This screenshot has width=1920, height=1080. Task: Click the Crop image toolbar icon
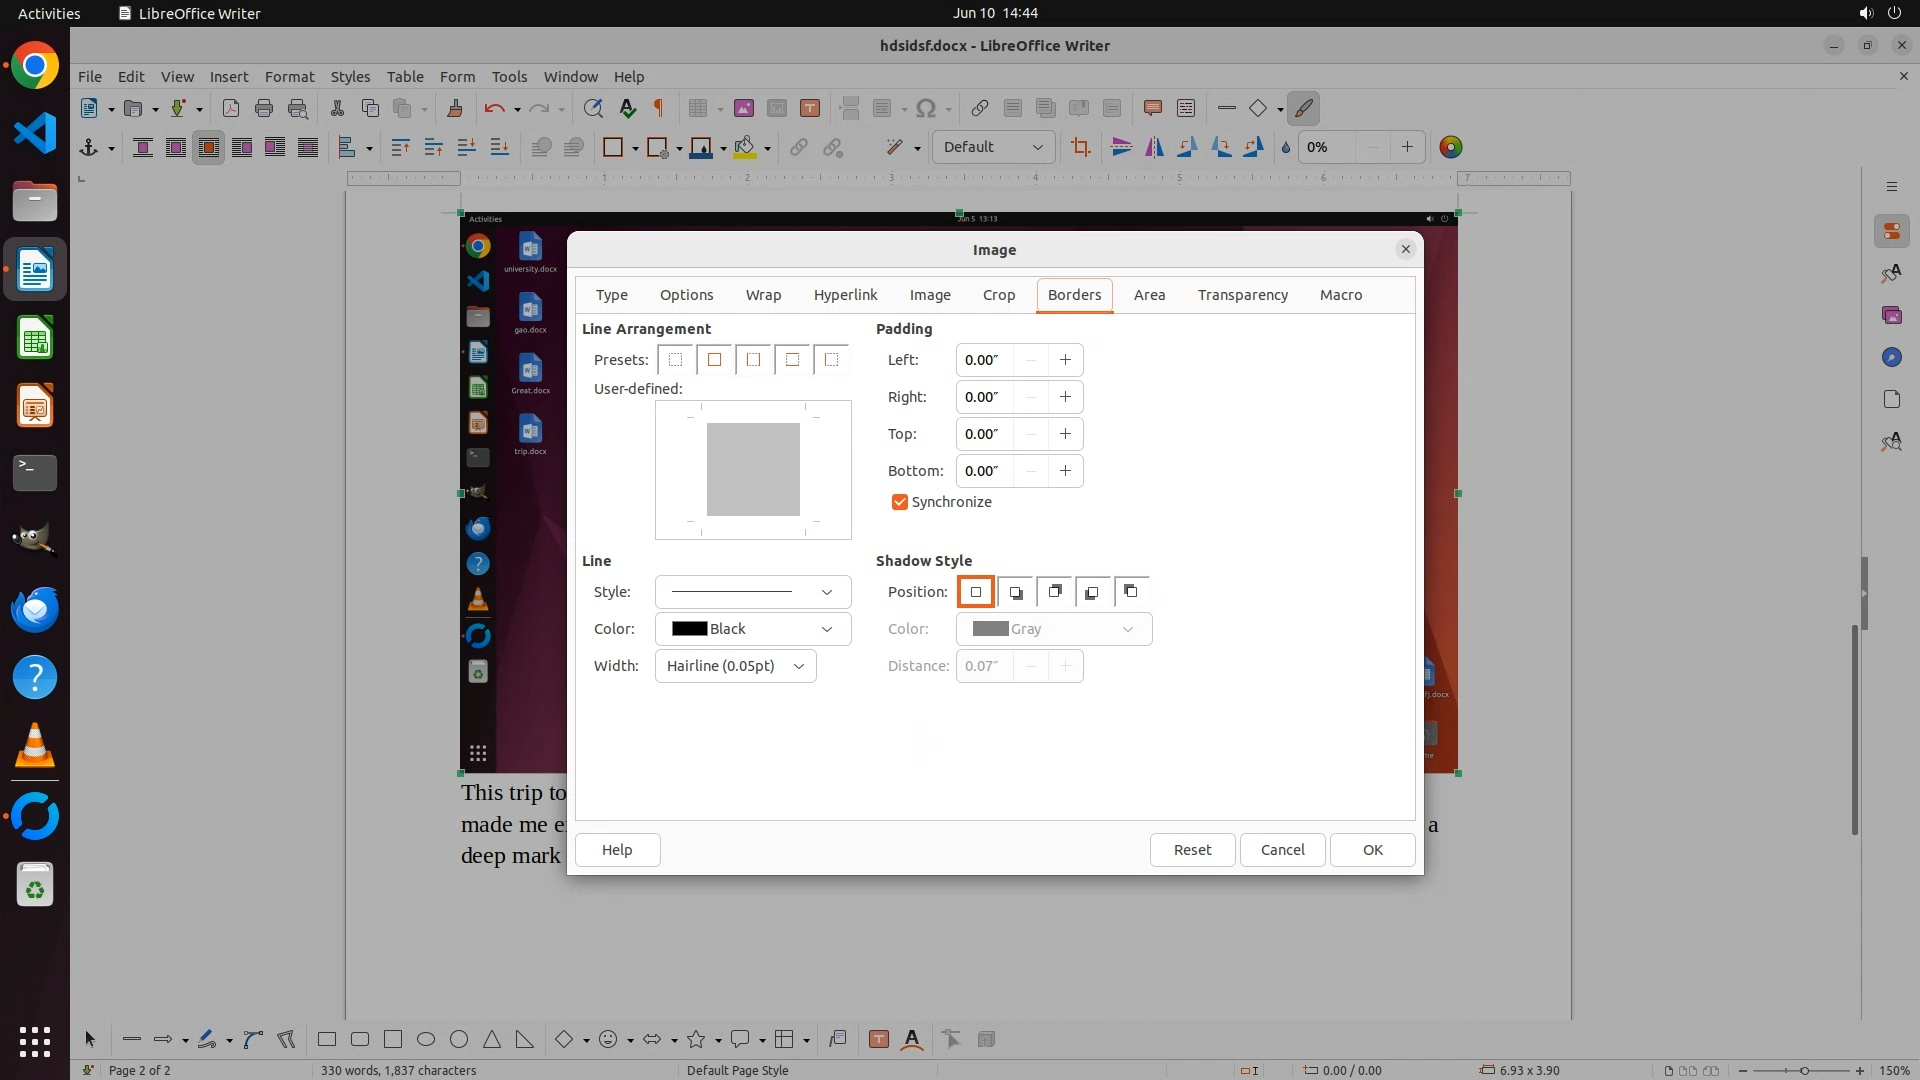(1080, 147)
